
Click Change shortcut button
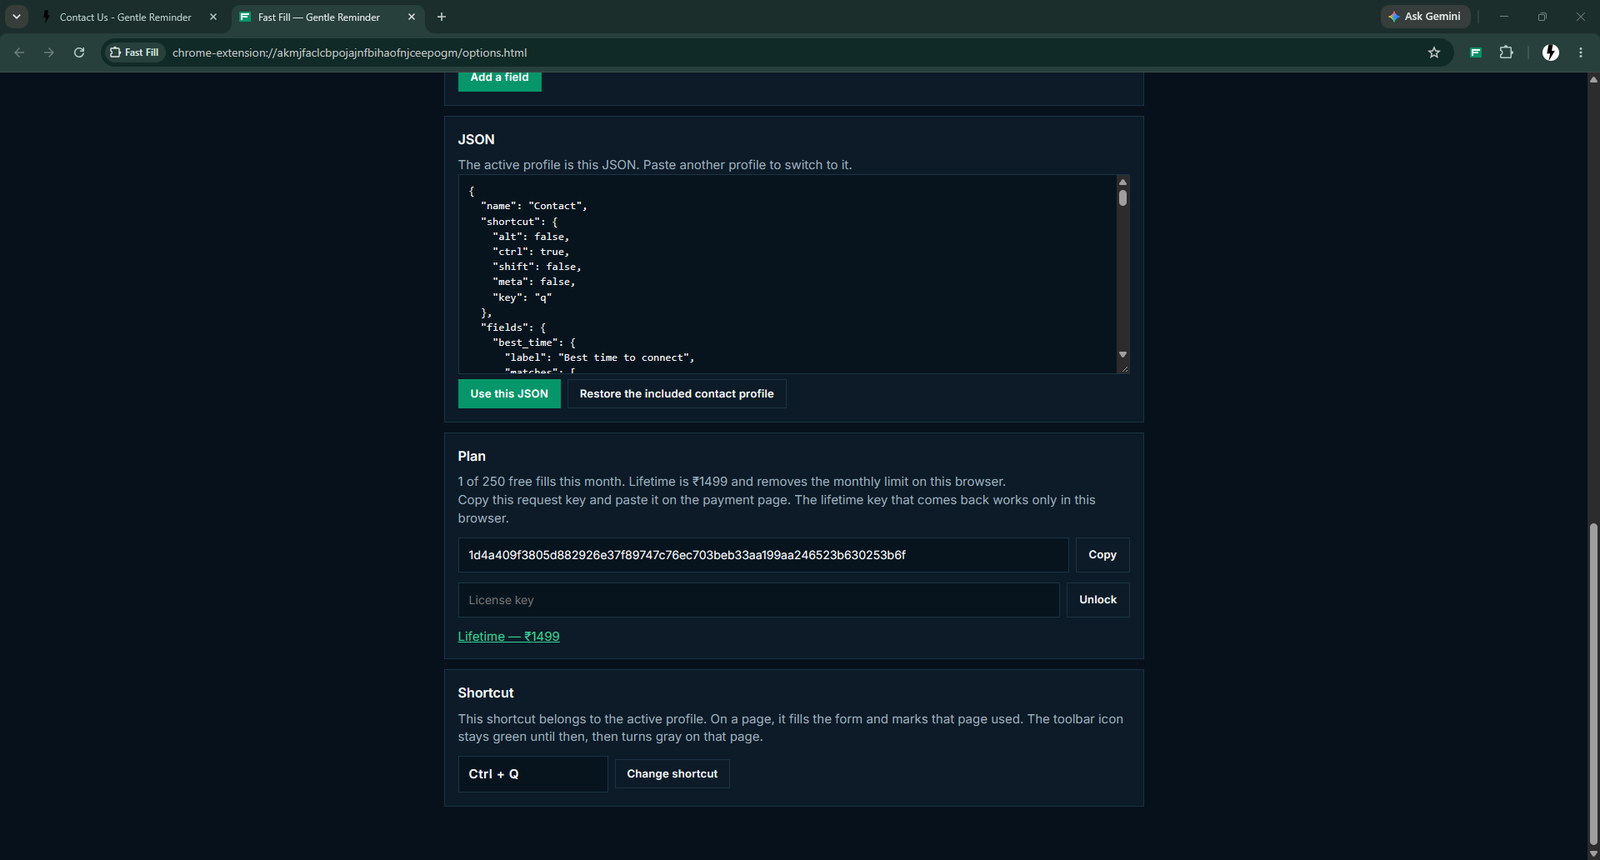click(x=672, y=774)
